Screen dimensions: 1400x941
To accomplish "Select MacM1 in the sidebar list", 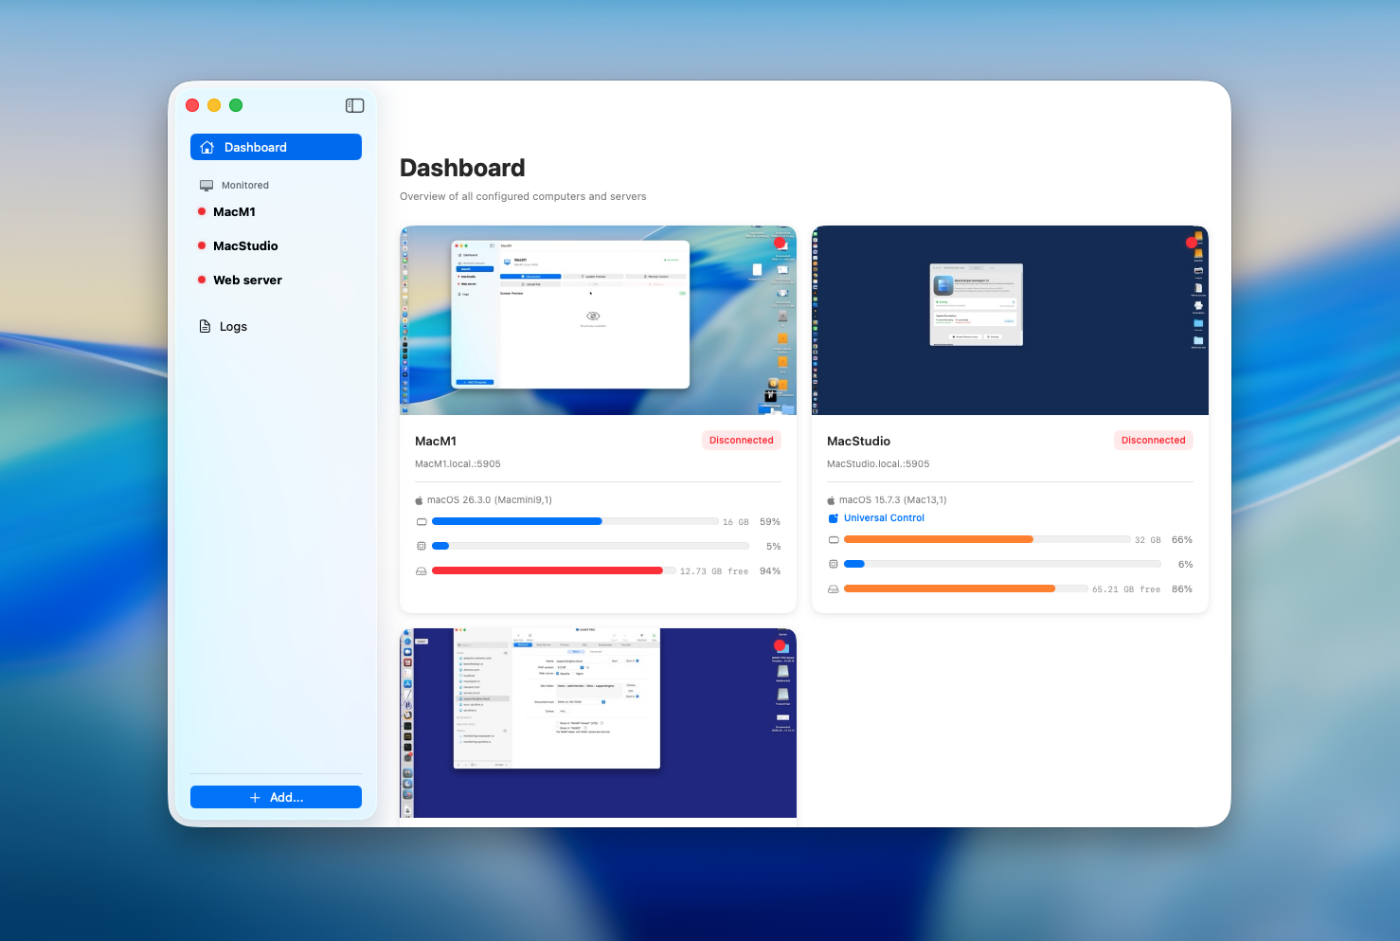I will [x=234, y=212].
